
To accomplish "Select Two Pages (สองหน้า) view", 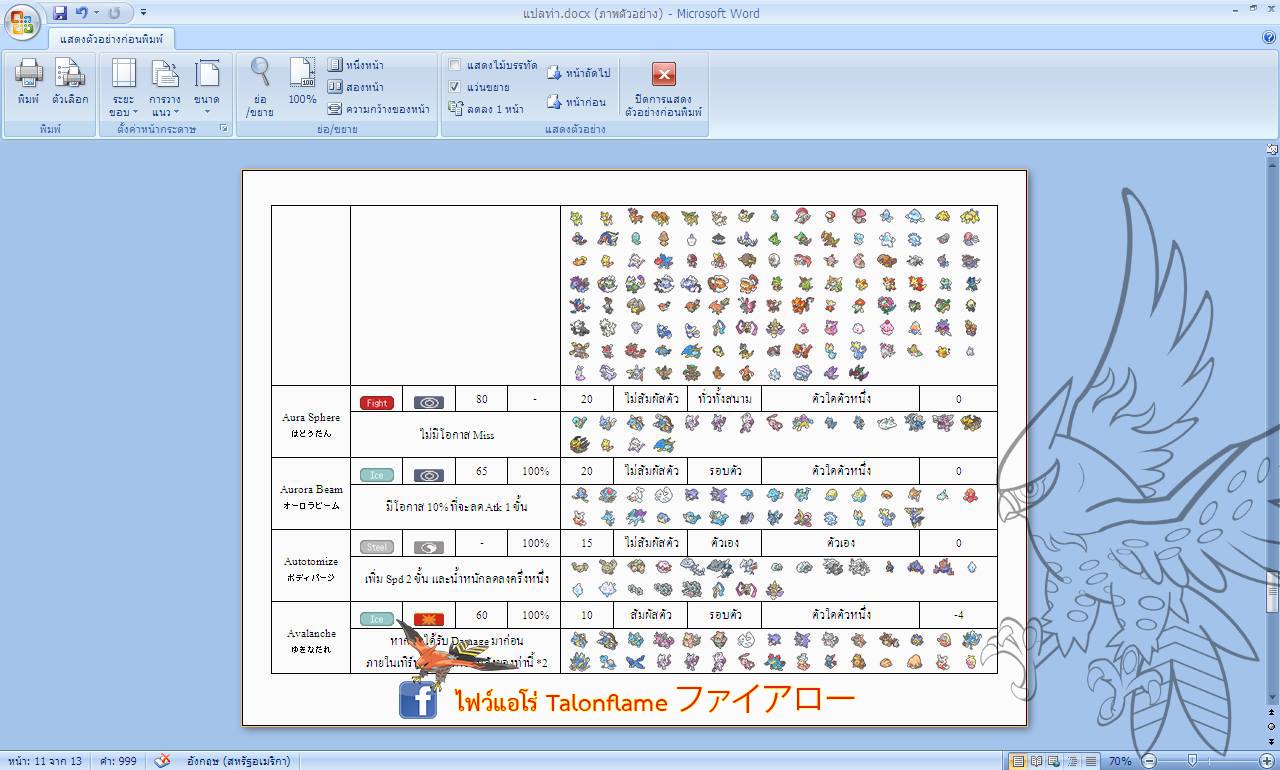I will [356, 87].
